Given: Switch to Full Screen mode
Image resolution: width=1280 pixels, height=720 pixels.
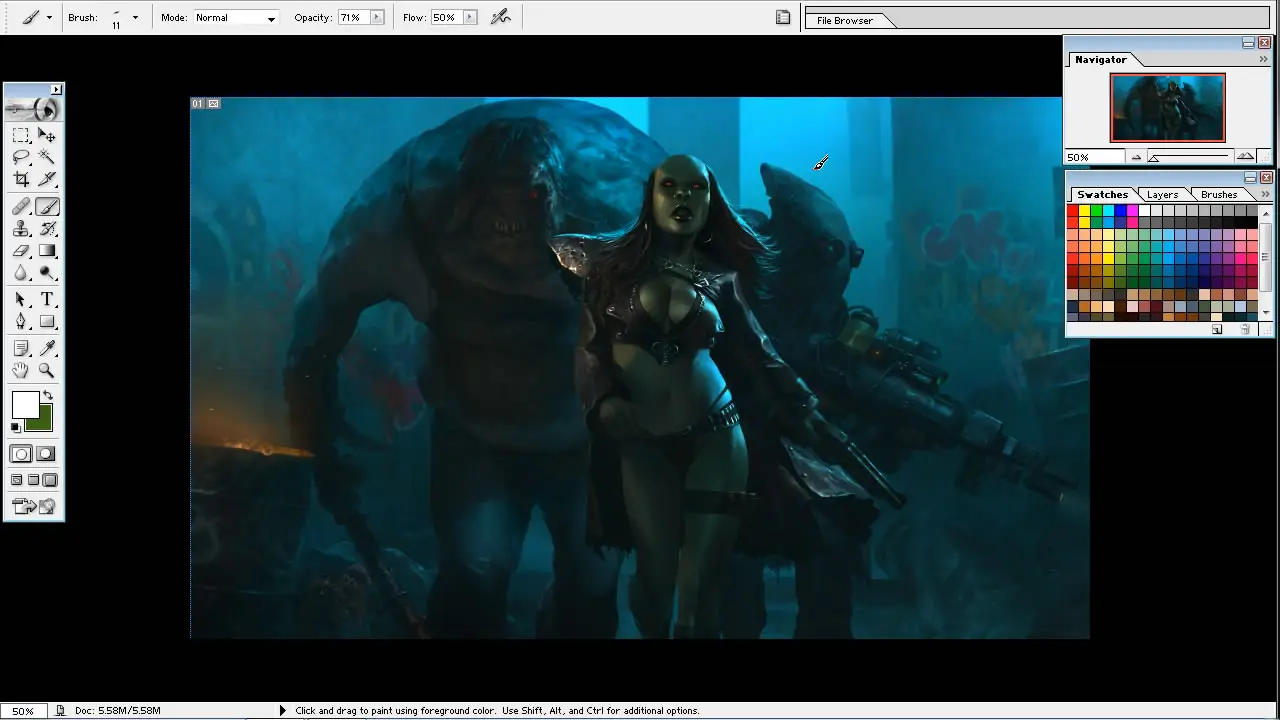Looking at the screenshot, I should [x=50, y=480].
